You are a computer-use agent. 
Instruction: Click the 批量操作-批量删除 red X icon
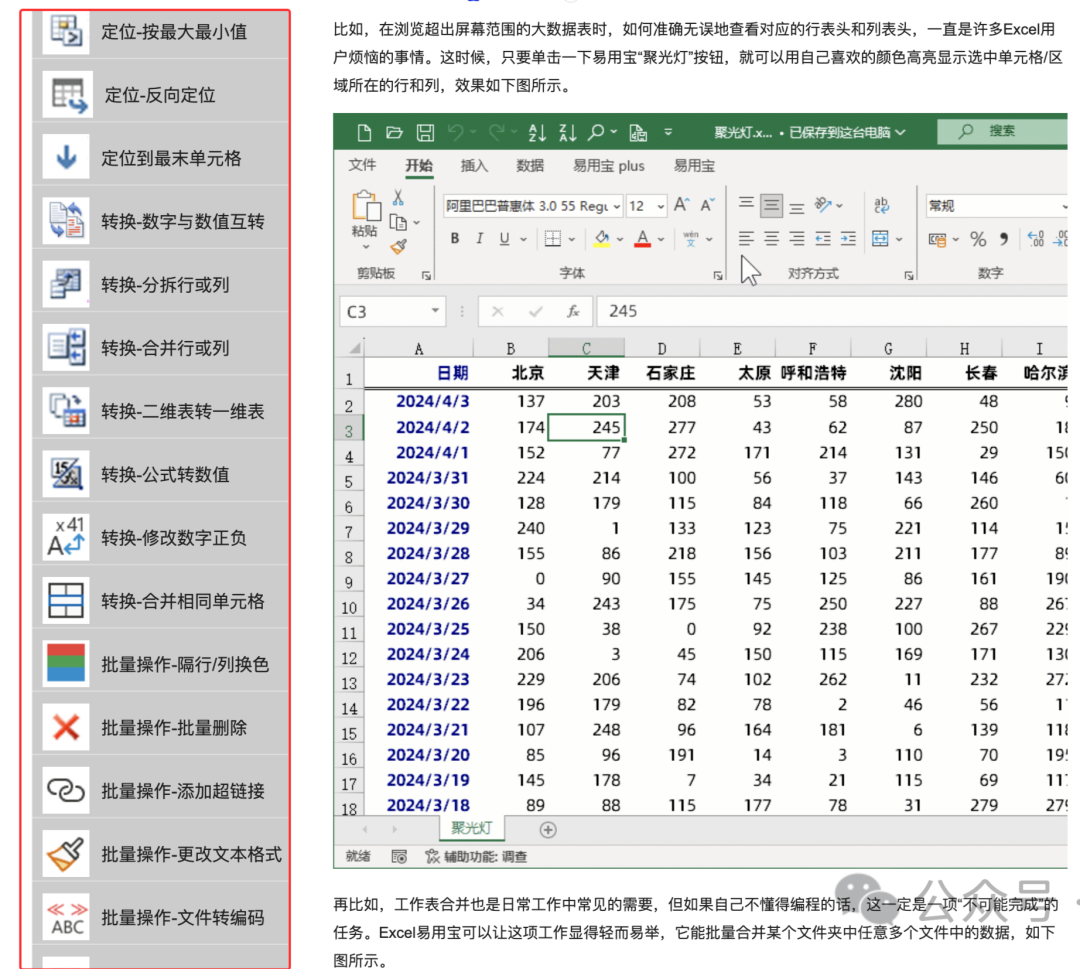(66, 727)
